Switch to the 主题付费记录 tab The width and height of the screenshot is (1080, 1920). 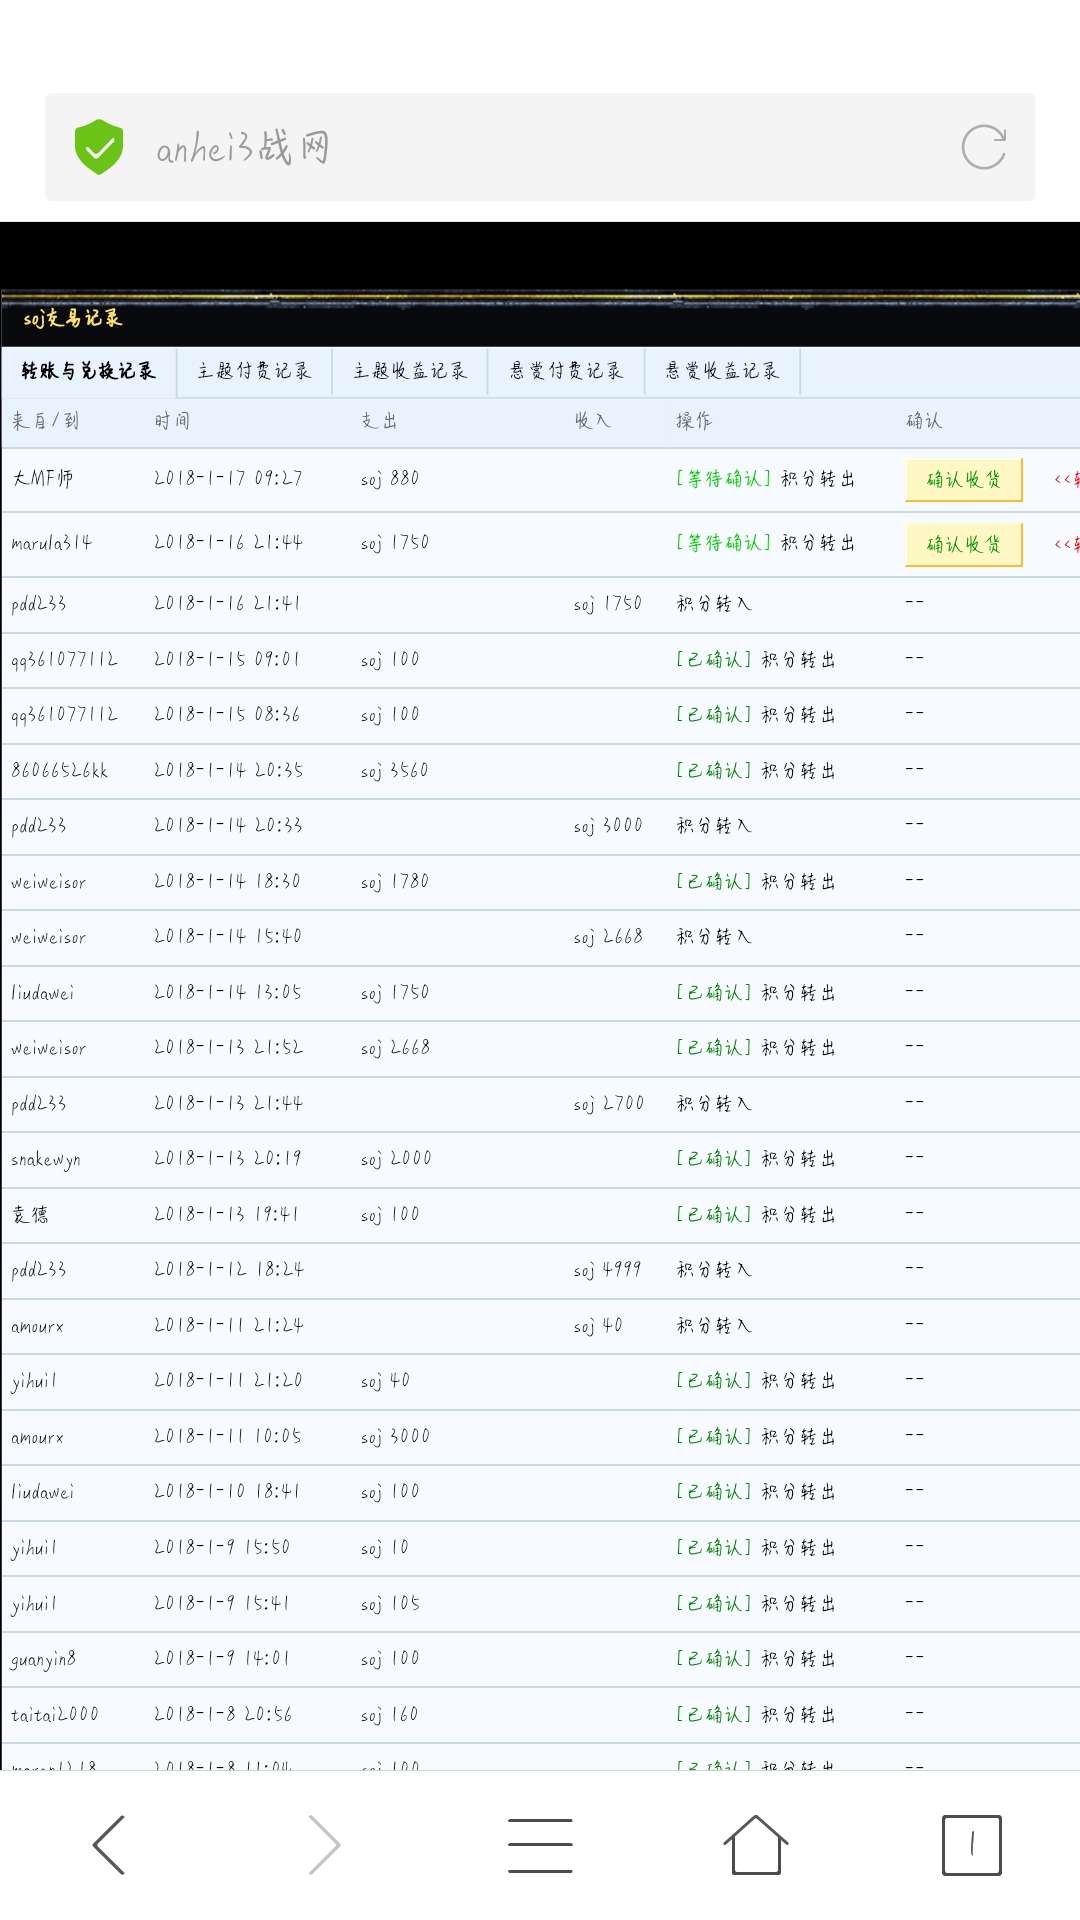pyautogui.click(x=254, y=371)
